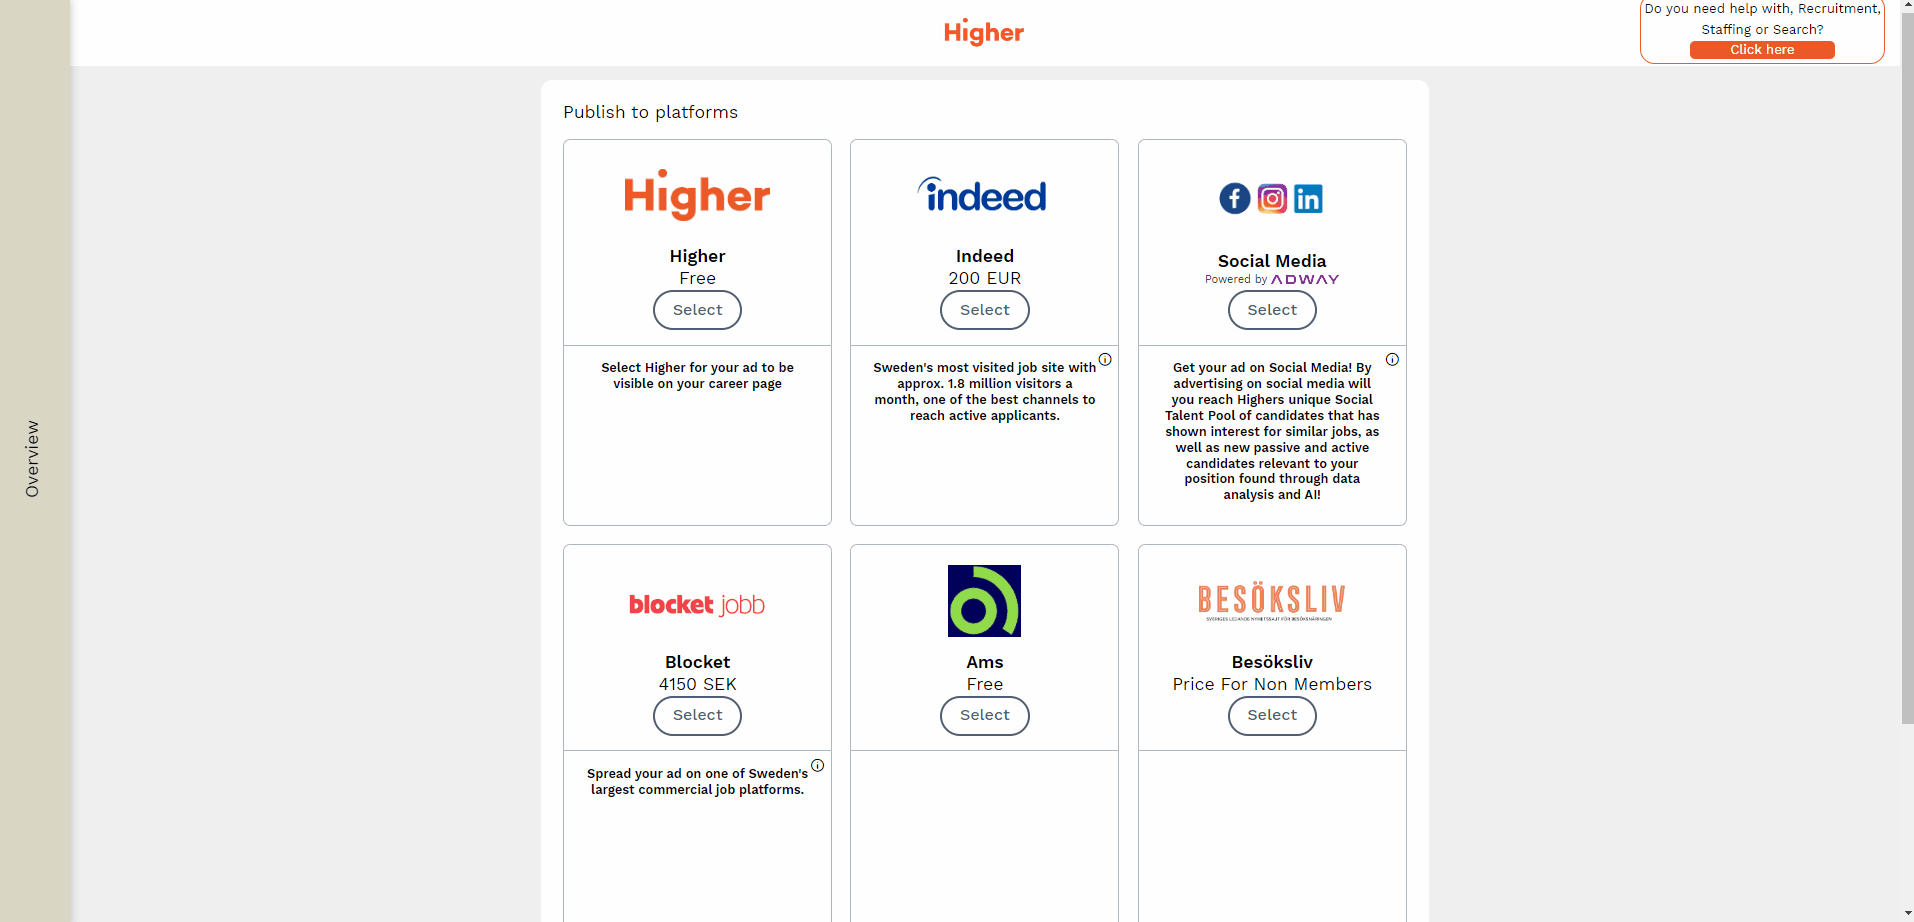
Task: Select the Indeed platform for 200 EUR
Action: click(984, 310)
